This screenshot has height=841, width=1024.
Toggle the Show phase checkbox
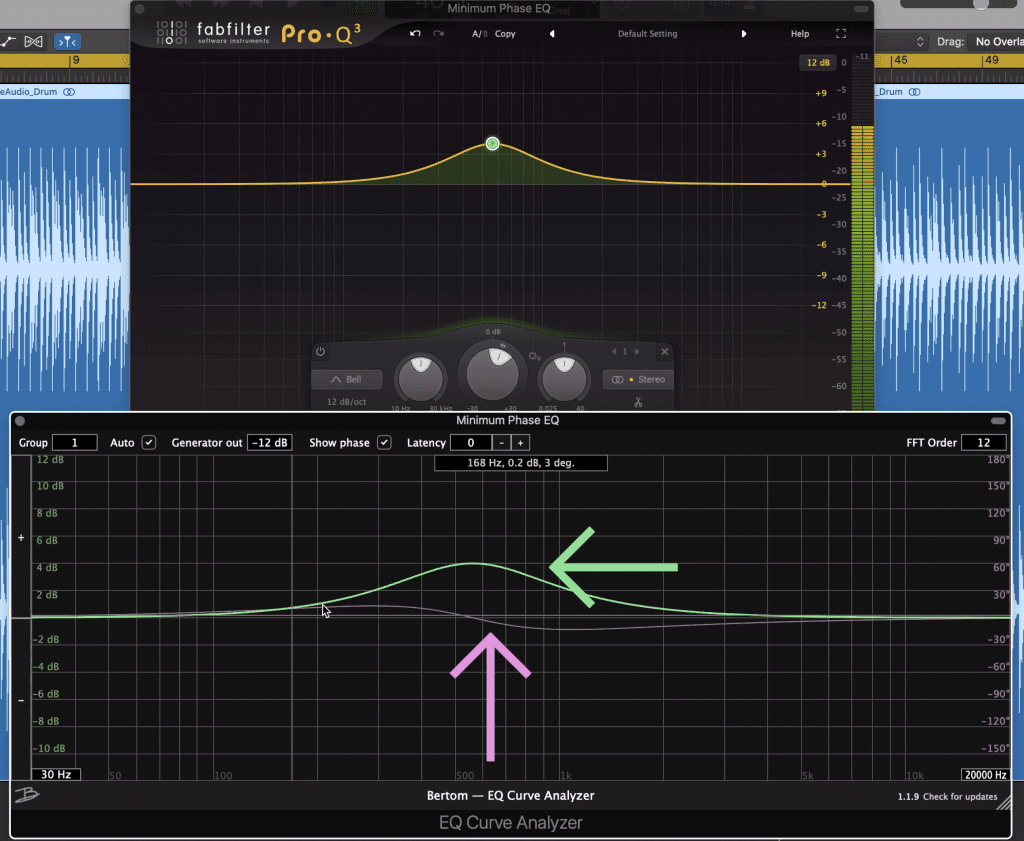tap(384, 443)
